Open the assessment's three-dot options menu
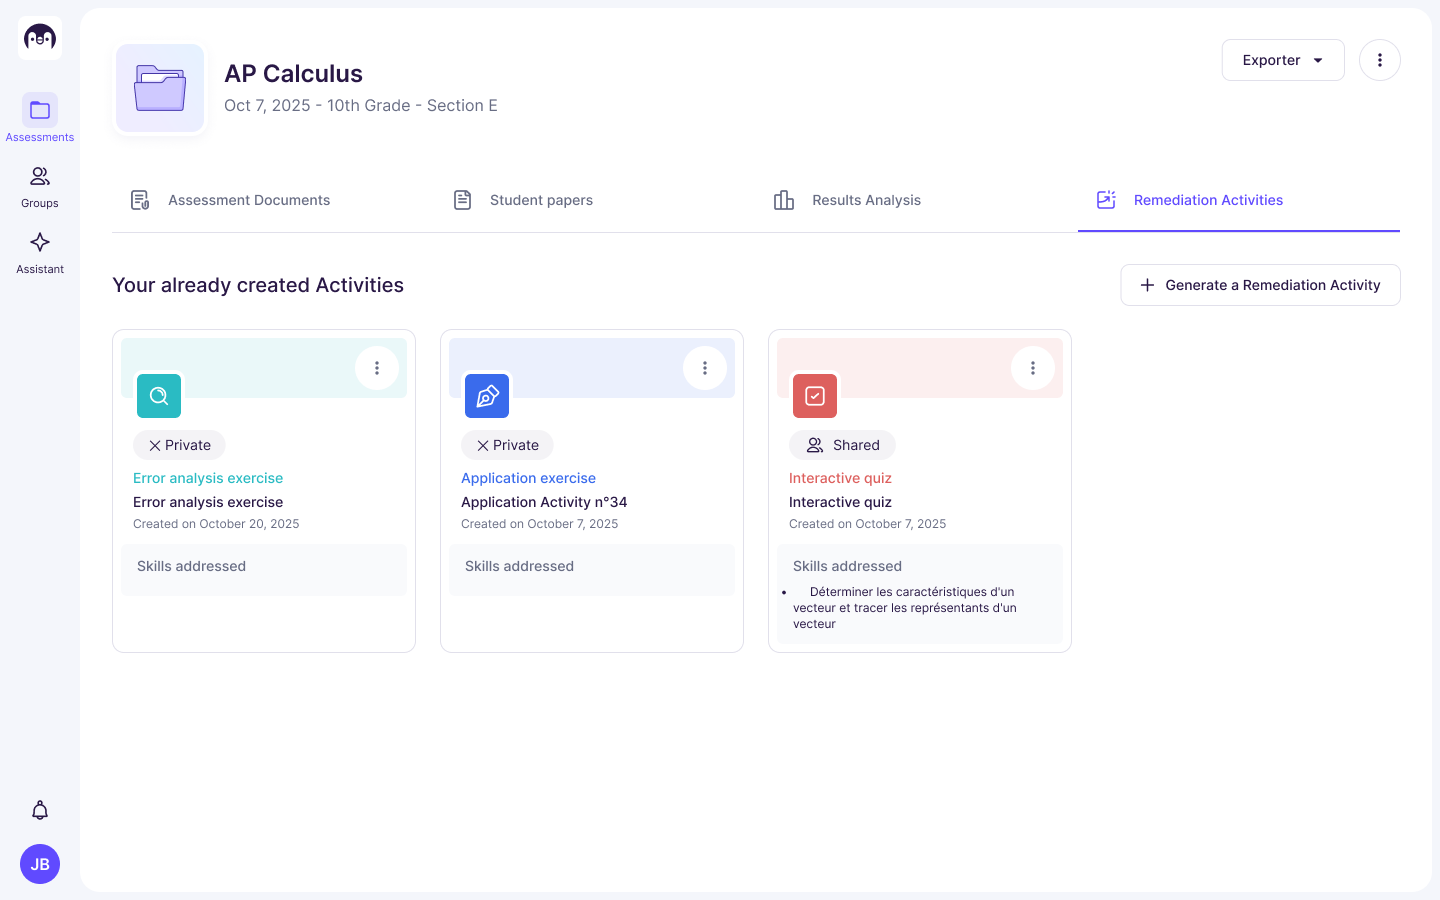The width and height of the screenshot is (1440, 900). pos(1380,60)
